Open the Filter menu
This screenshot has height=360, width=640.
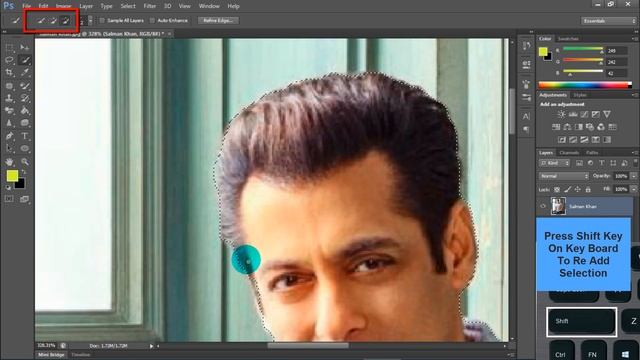coord(150,6)
